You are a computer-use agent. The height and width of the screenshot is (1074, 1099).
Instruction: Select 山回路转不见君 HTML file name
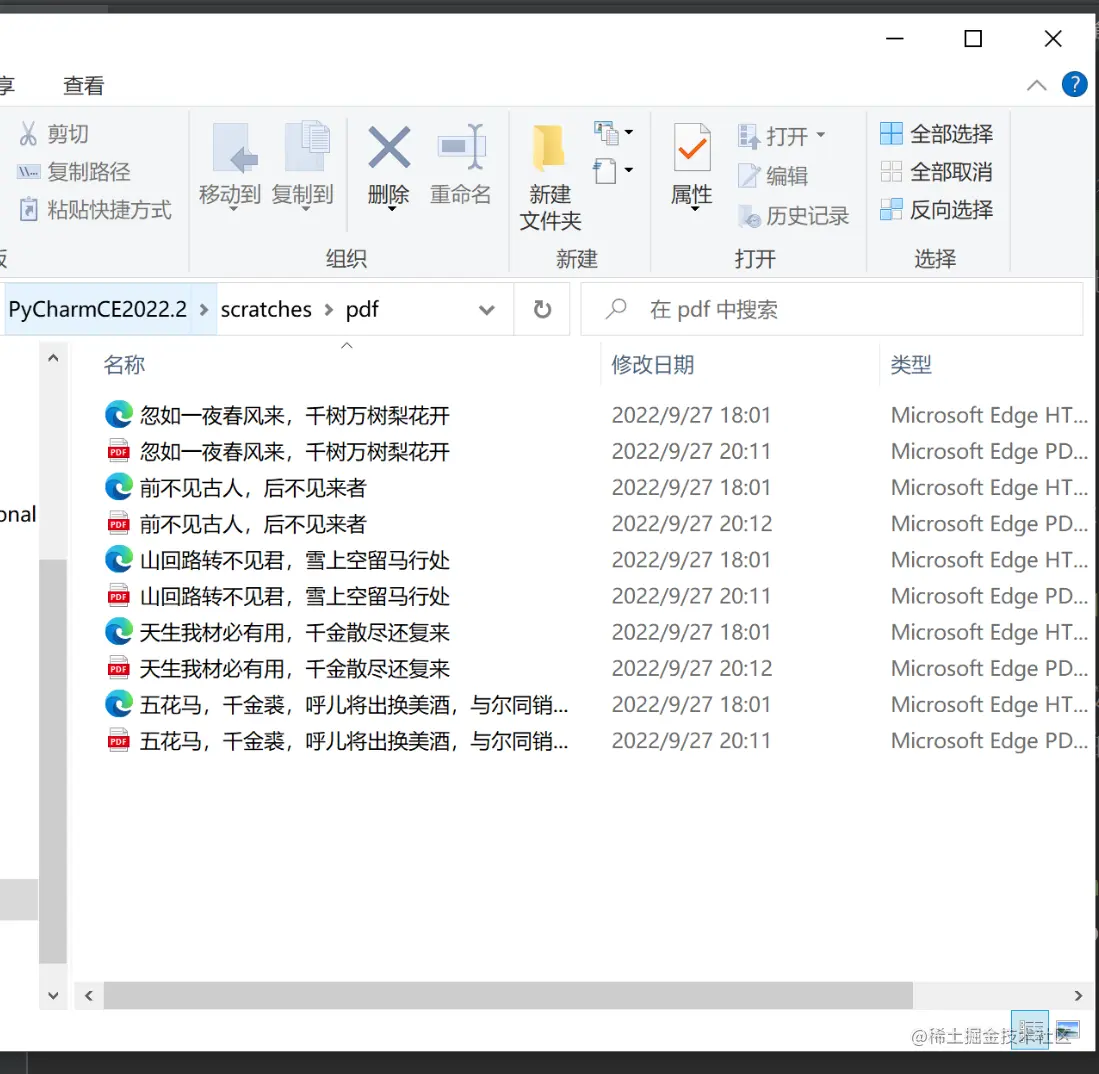pos(294,560)
